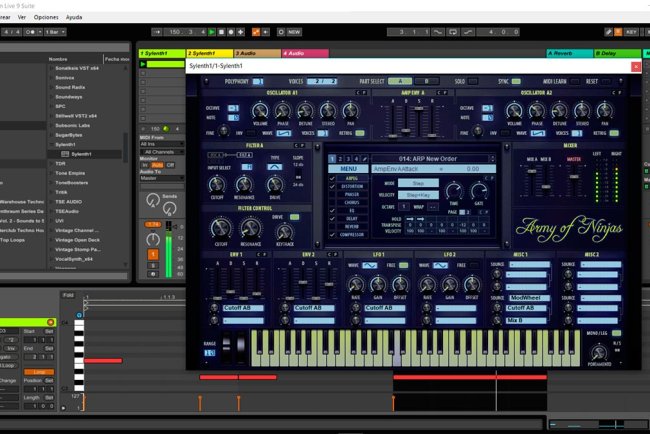The width and height of the screenshot is (650, 434).
Task: Set Monitor to In
Action: [x=145, y=165]
